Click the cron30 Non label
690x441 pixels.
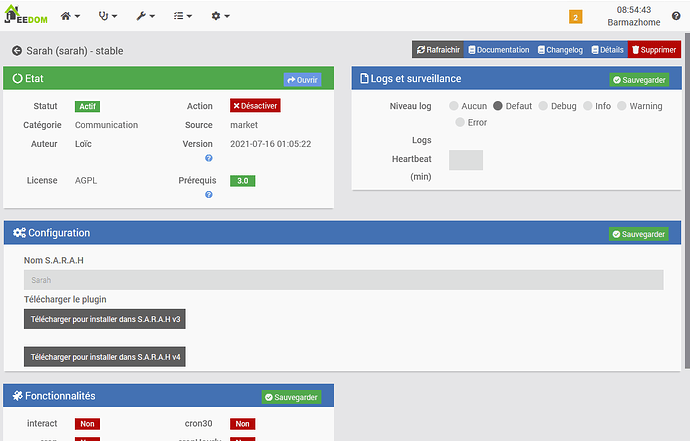242,424
